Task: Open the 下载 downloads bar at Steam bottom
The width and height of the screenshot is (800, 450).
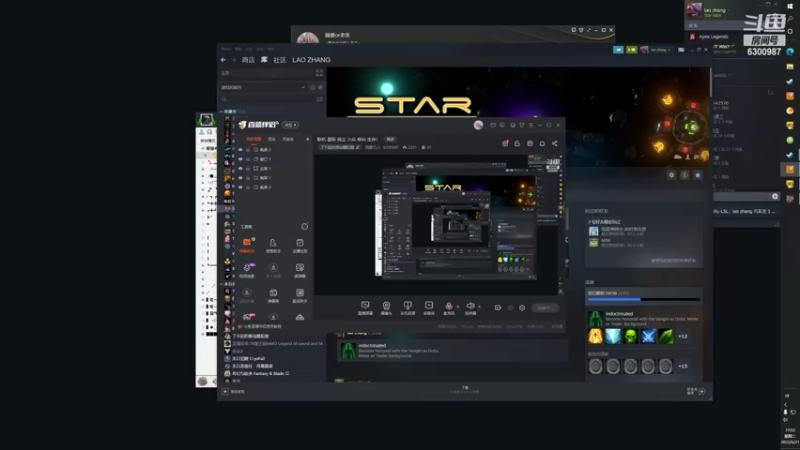Action: coord(464,390)
